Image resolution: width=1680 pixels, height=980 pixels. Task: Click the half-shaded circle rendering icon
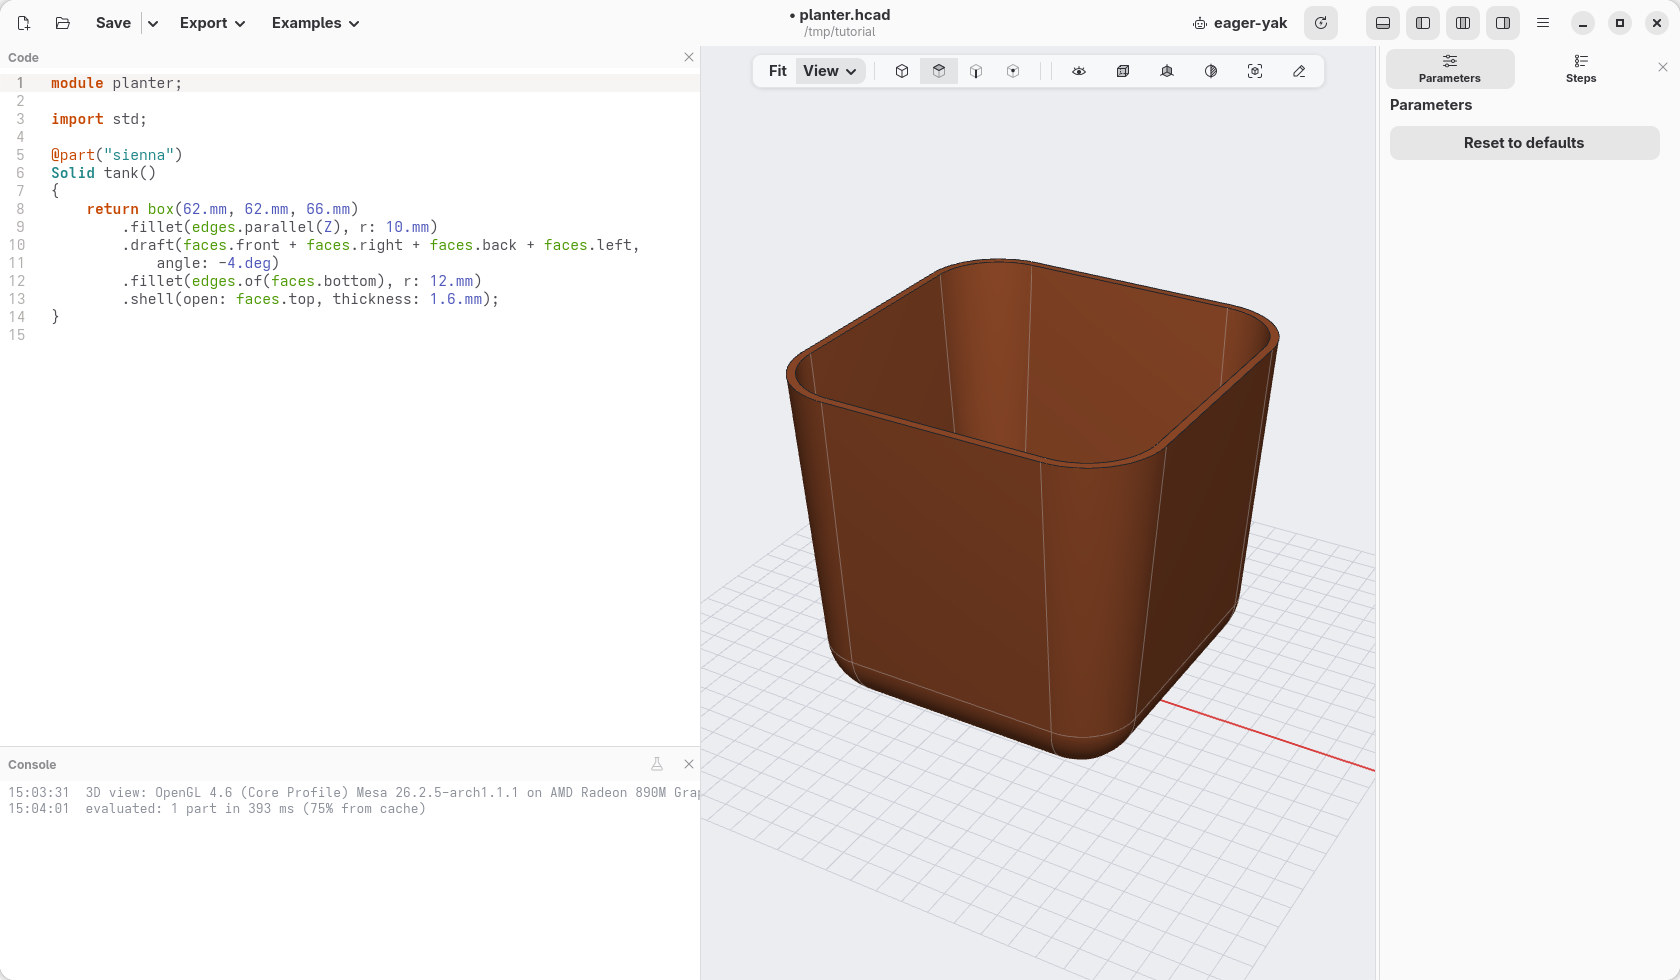(1211, 71)
